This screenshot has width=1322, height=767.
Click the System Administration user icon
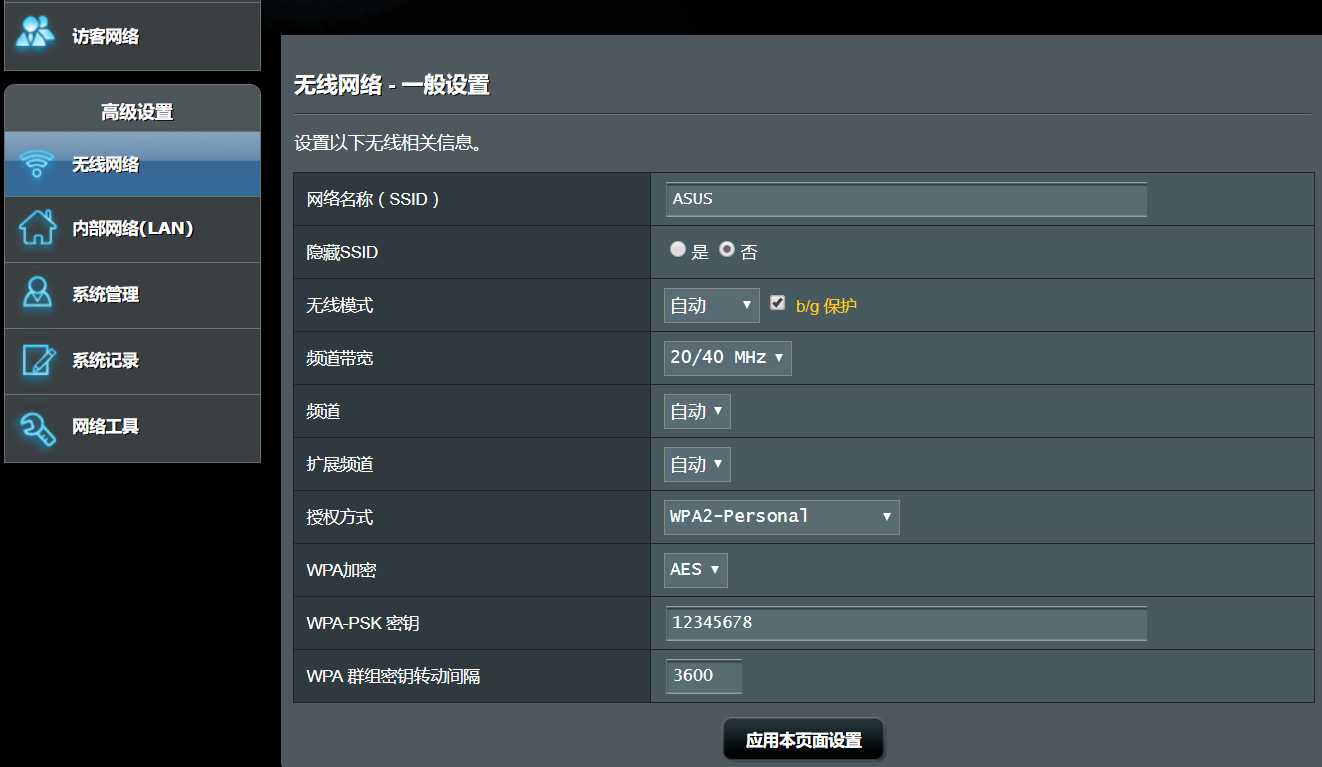(37, 294)
